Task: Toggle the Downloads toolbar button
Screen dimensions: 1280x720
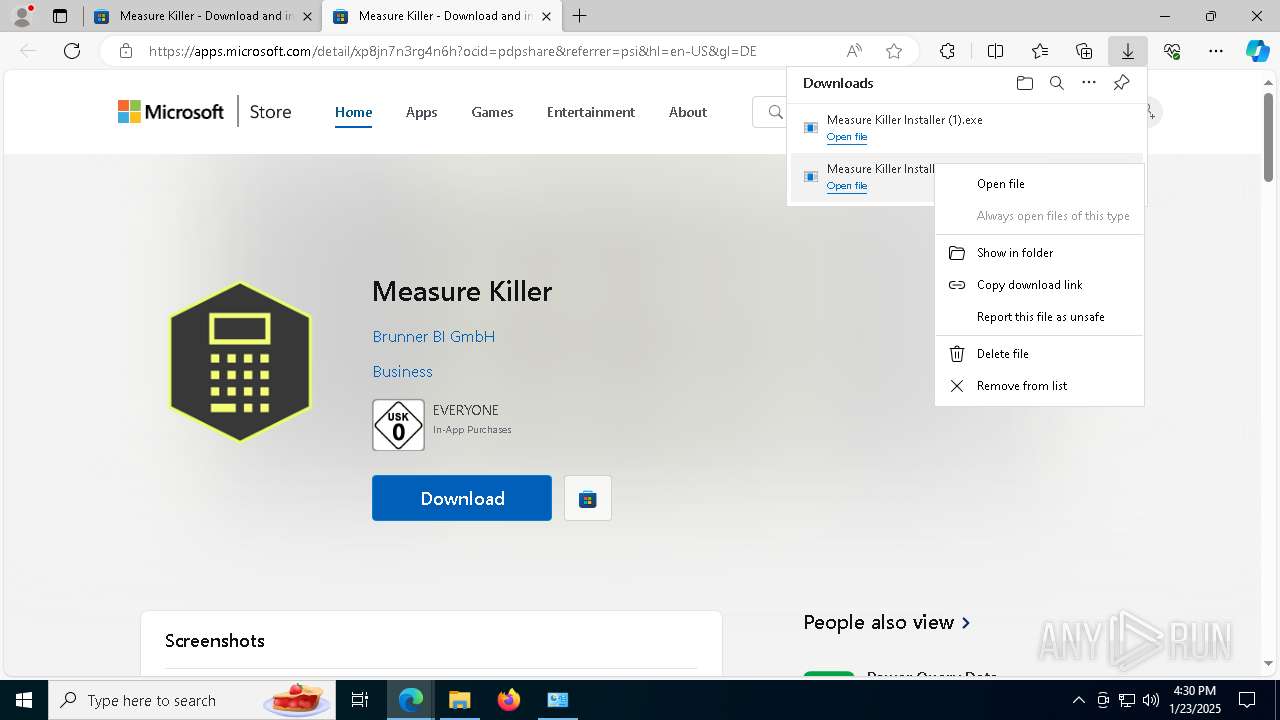Action: pos(1128,51)
